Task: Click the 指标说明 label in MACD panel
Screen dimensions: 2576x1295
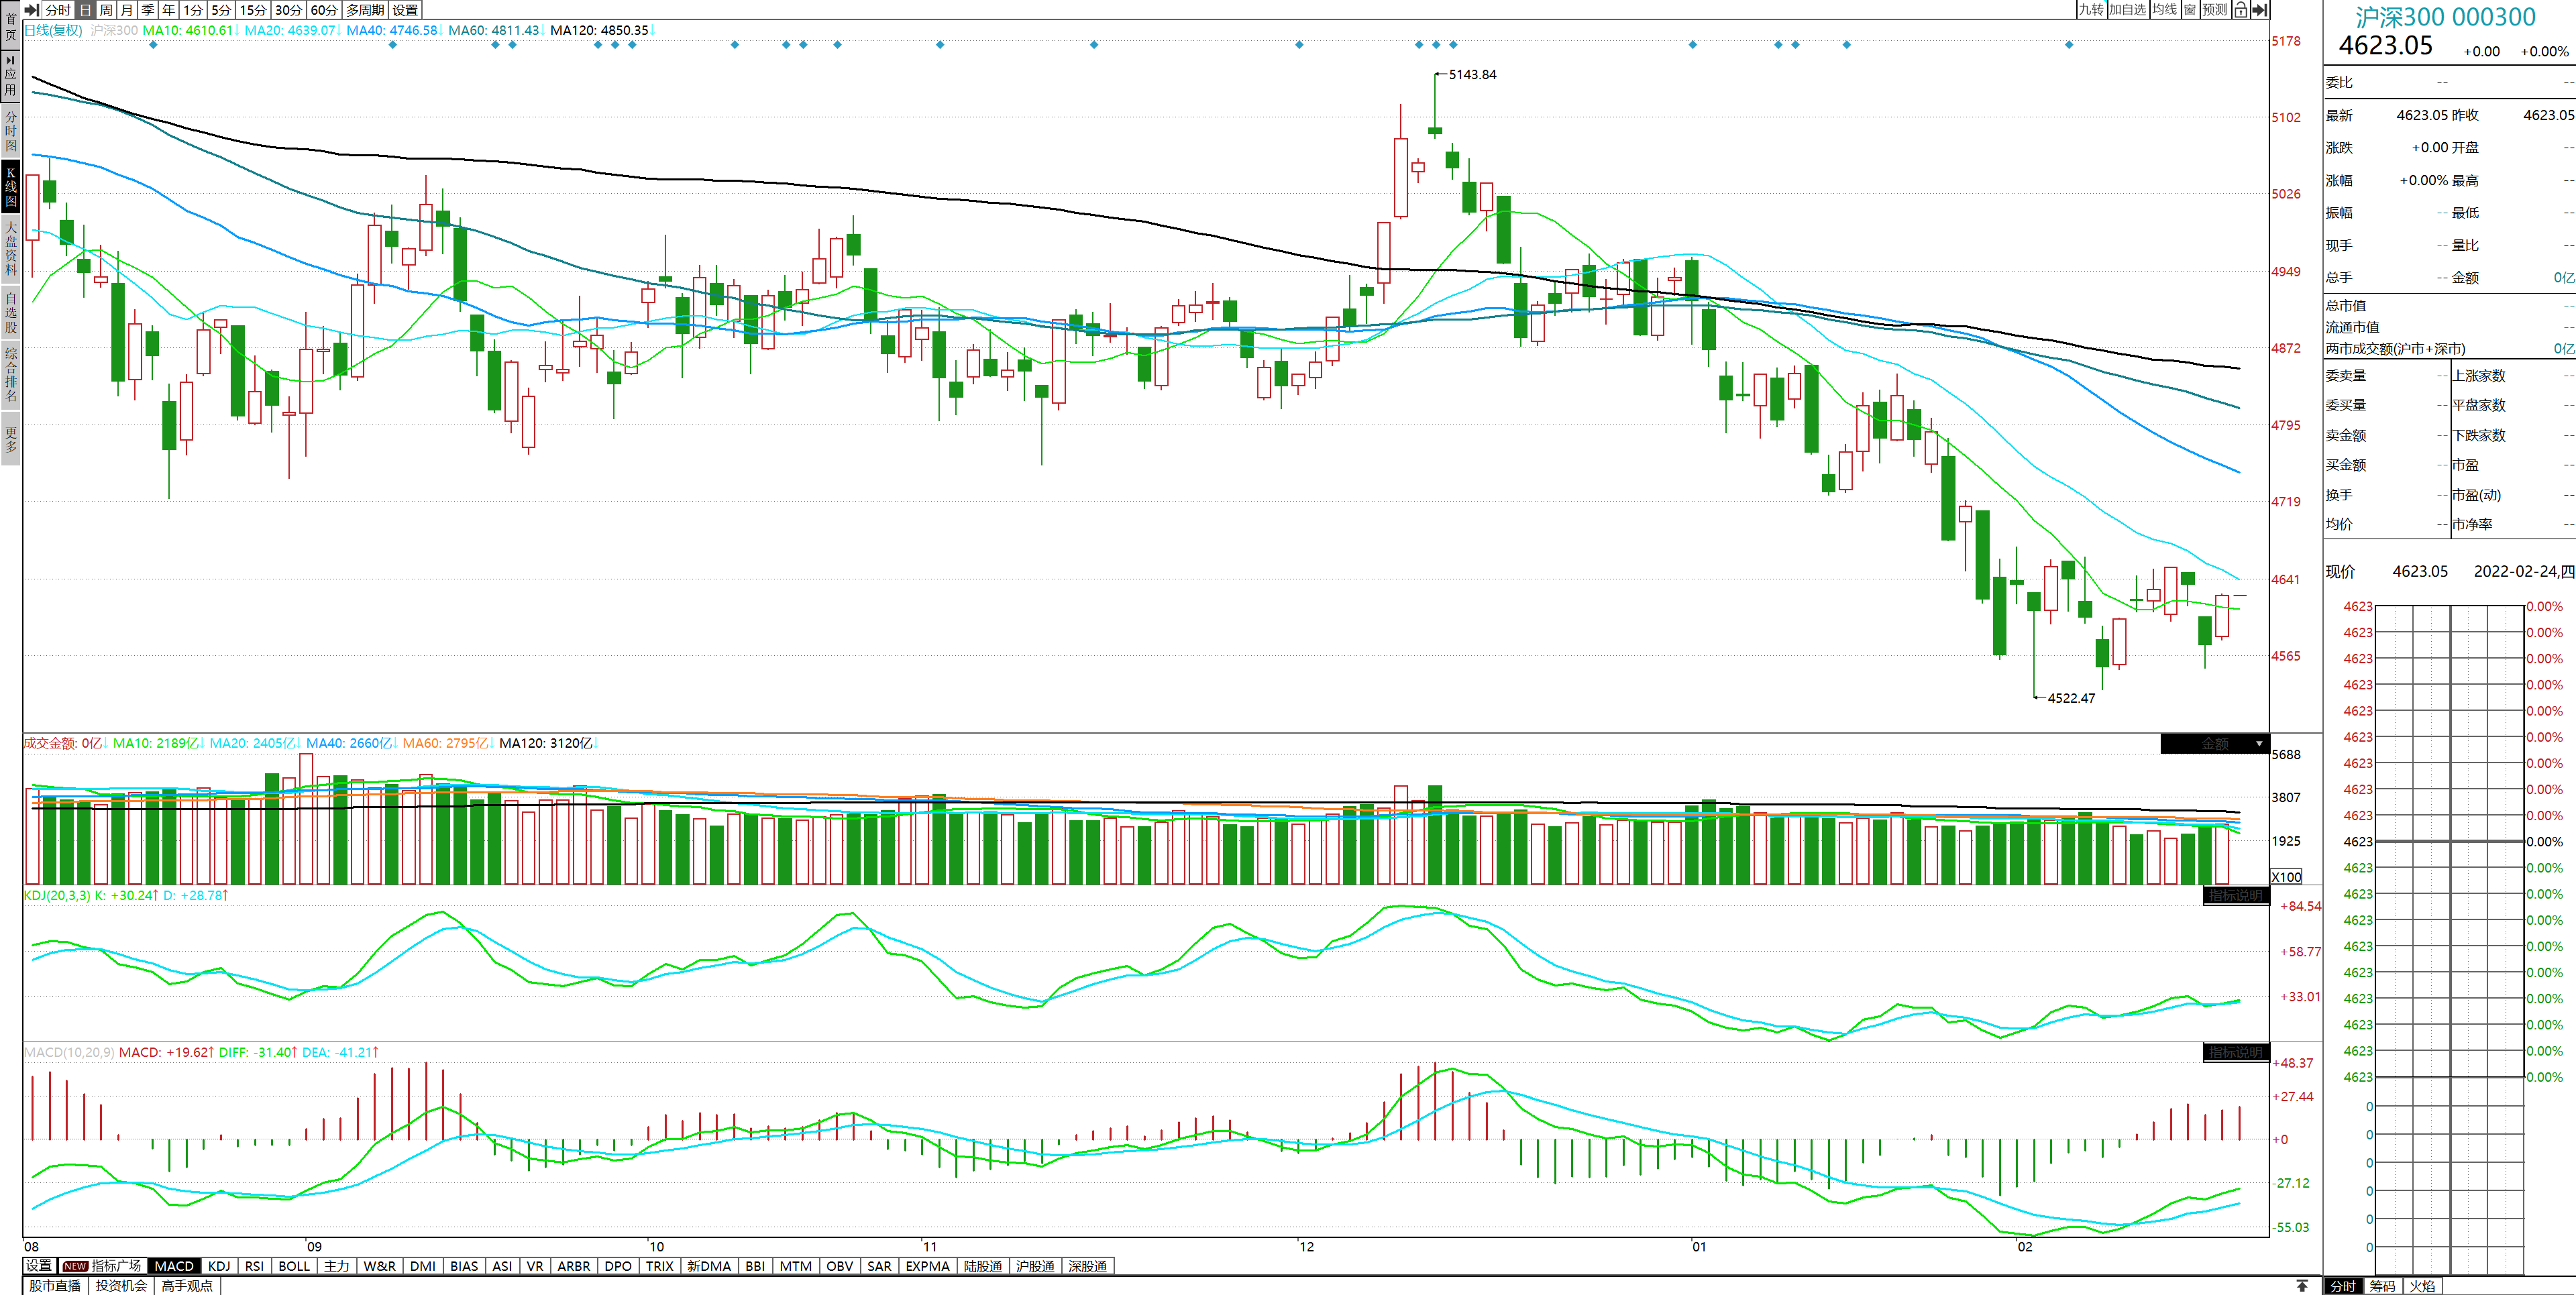Action: pyautogui.click(x=2235, y=1053)
